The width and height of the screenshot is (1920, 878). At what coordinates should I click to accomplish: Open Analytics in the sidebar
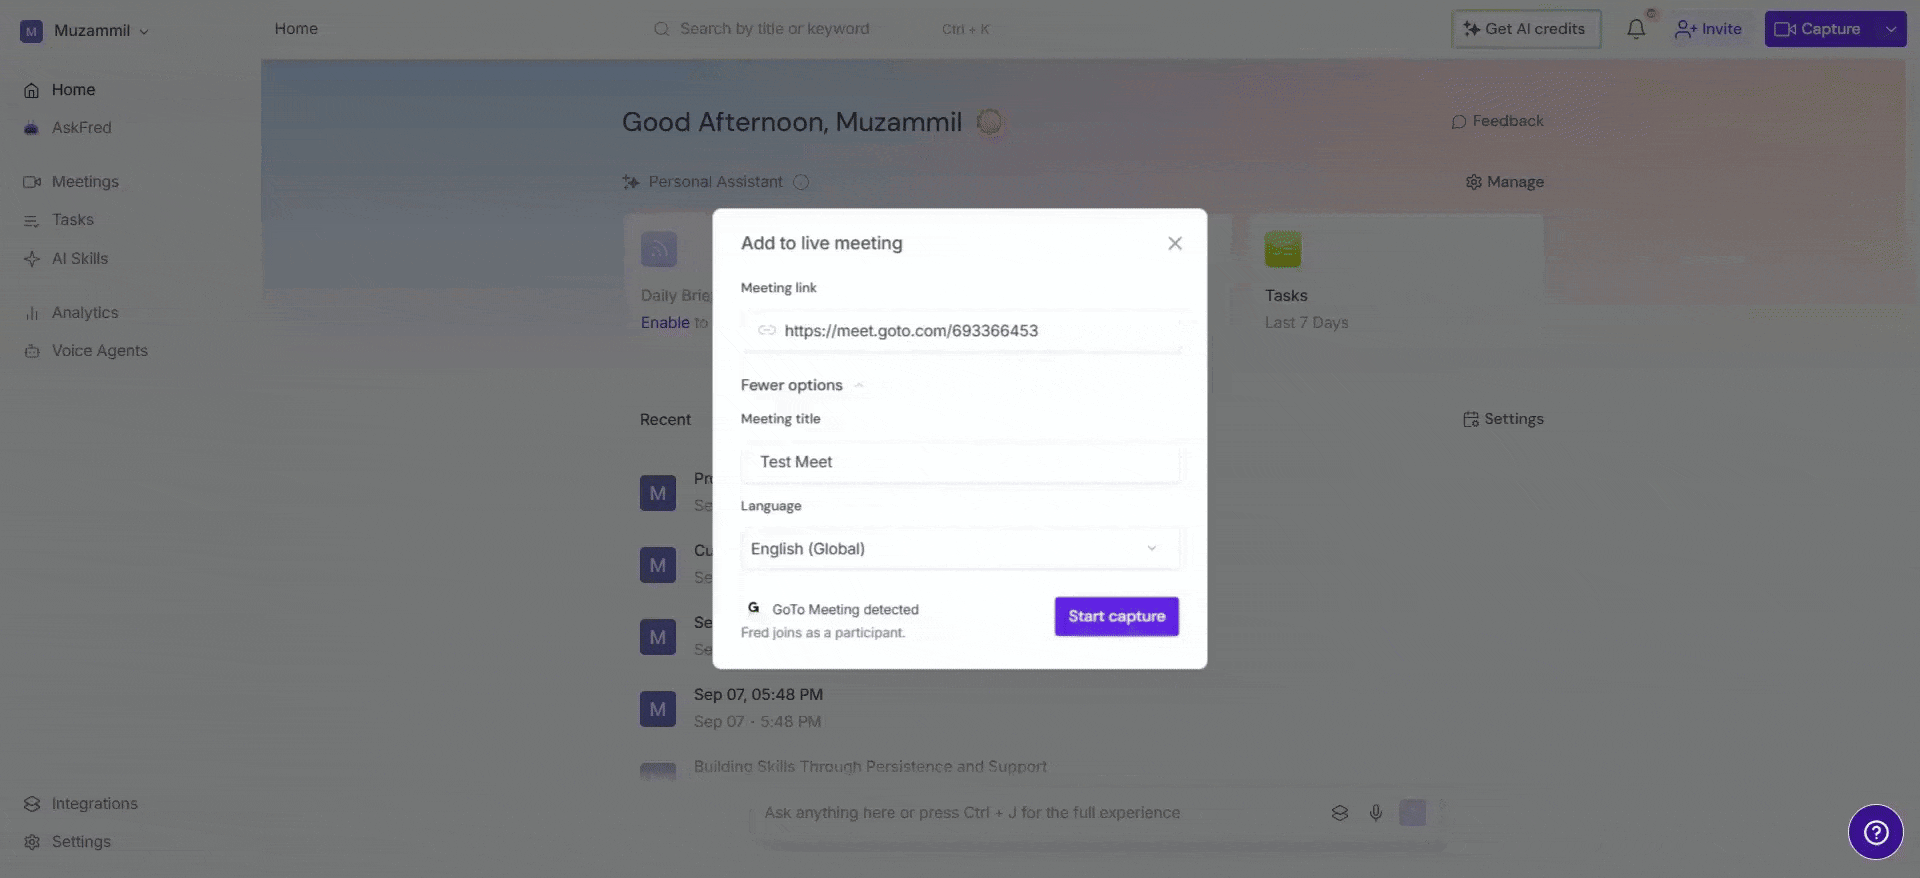pos(71,313)
